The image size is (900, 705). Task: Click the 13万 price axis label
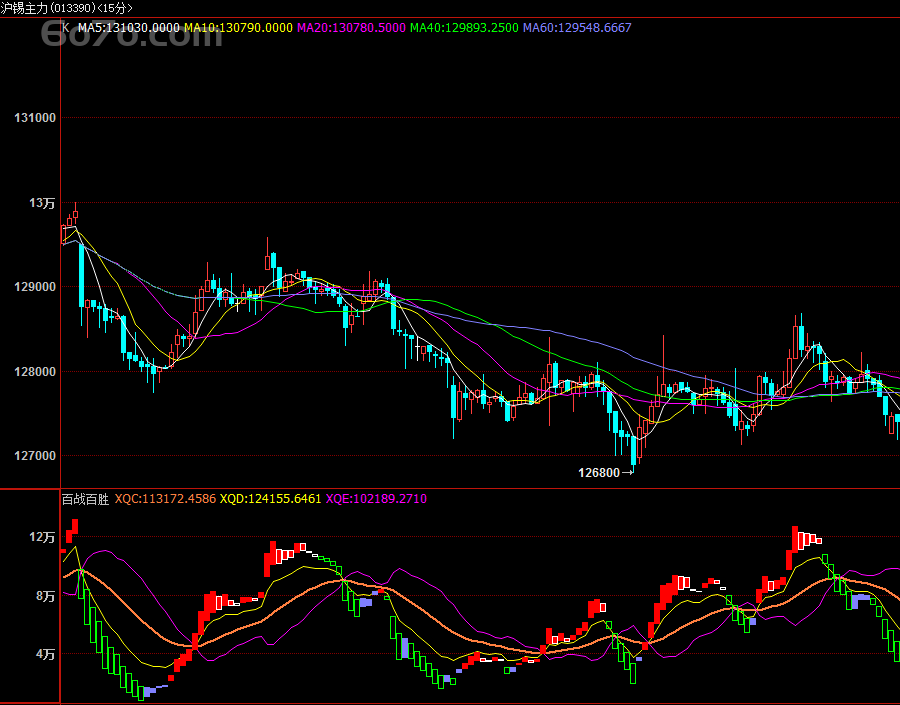pos(42,203)
